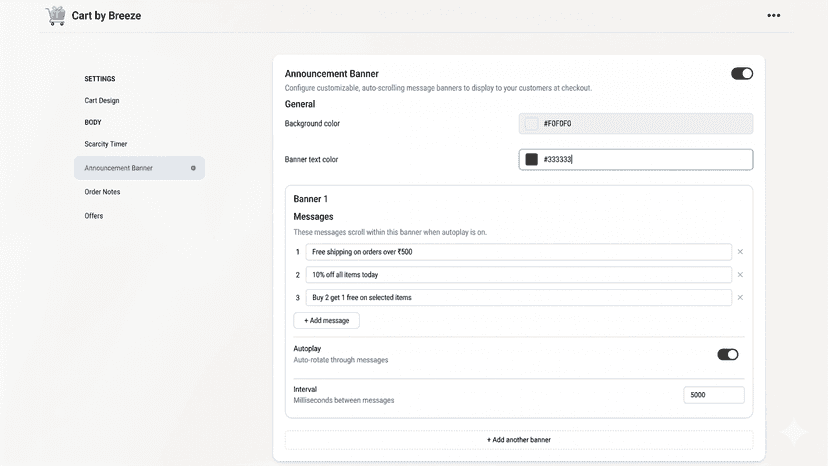Click the Cart by Breeze shopping cart logo
Image resolution: width=828 pixels, height=466 pixels.
pos(55,15)
